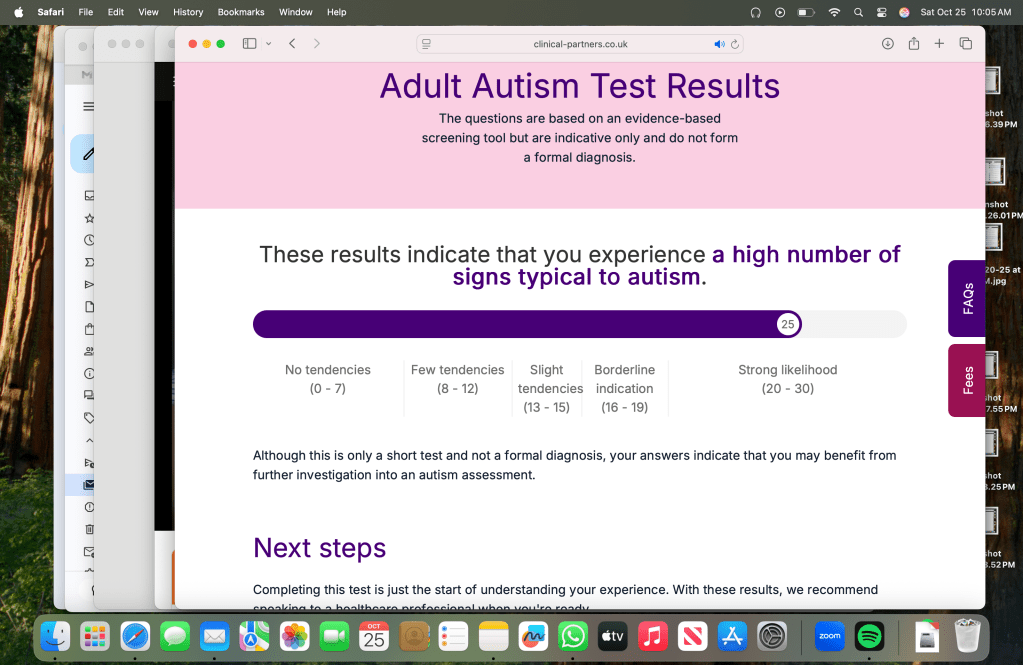The image size is (1023, 665).
Task: Click the clinical-partners.co.uk address bar
Action: pyautogui.click(x=580, y=44)
